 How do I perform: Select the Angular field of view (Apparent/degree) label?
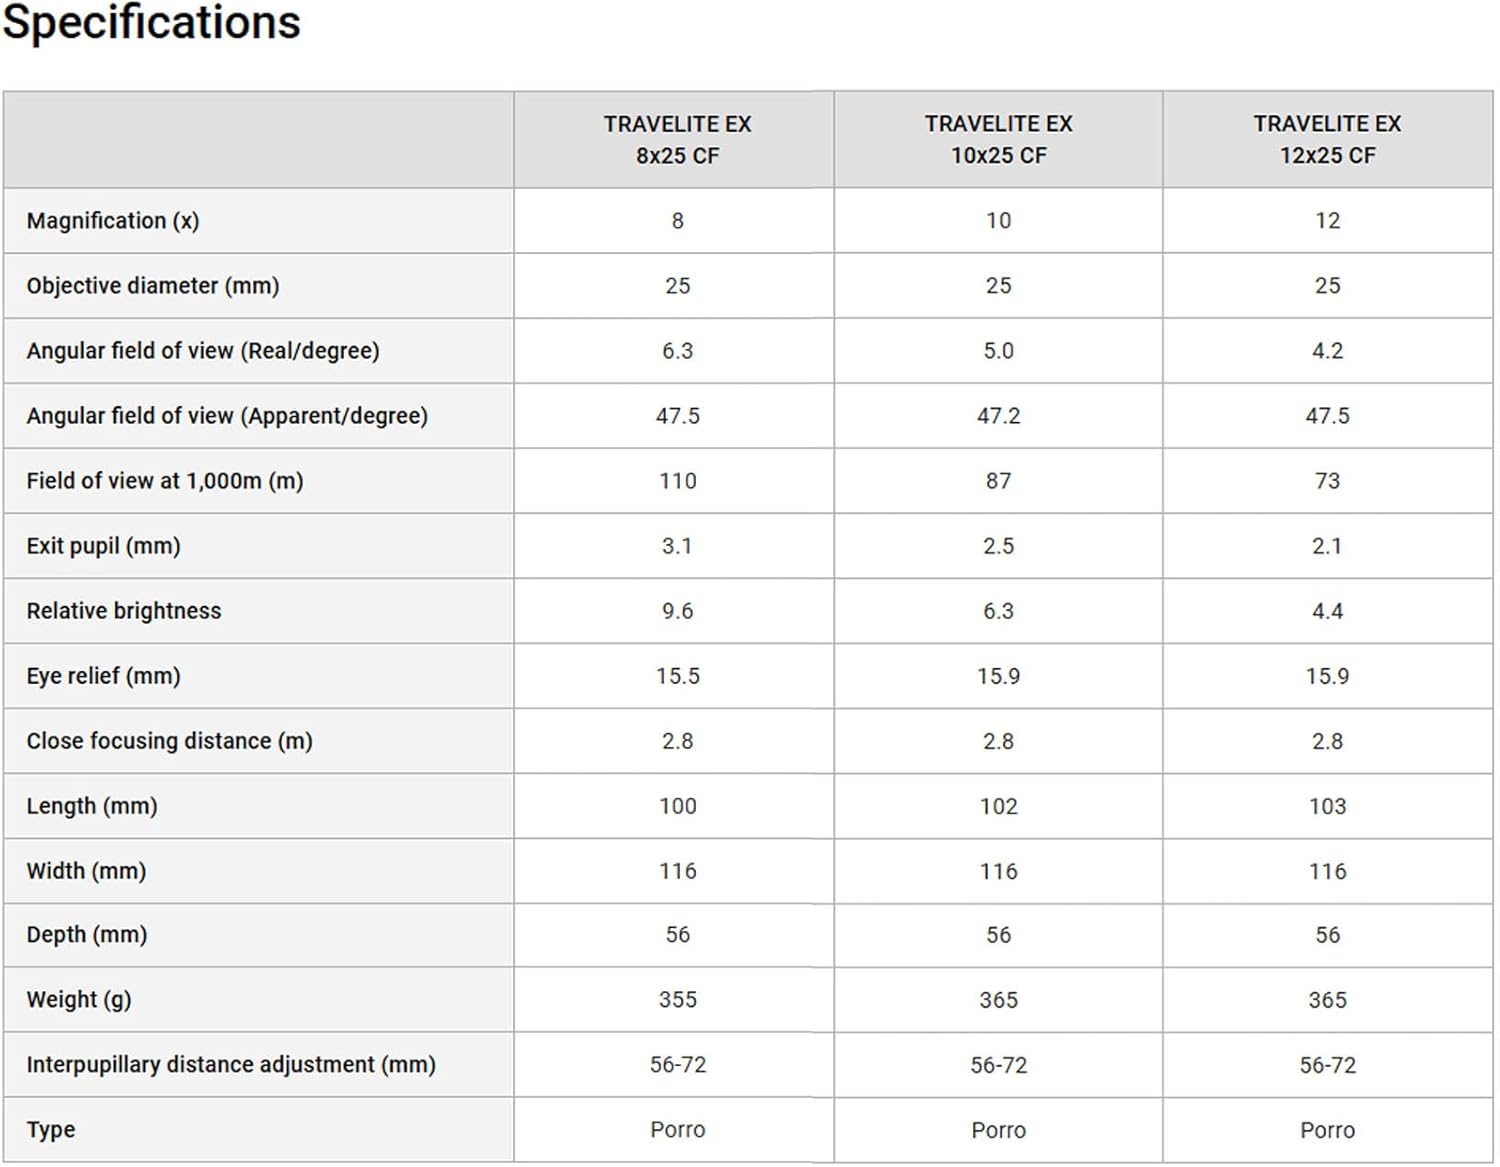click(227, 416)
